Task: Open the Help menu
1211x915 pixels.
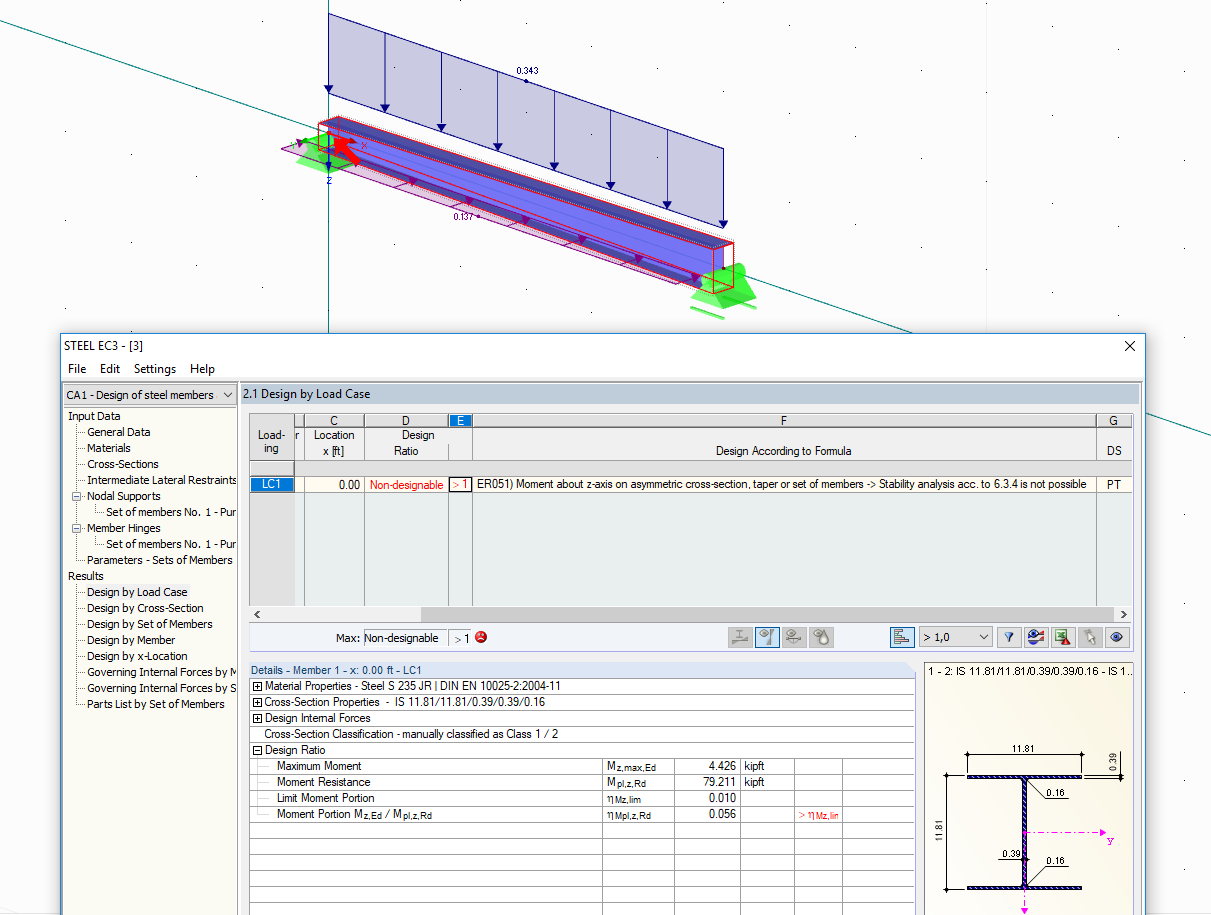Action: click(x=202, y=369)
